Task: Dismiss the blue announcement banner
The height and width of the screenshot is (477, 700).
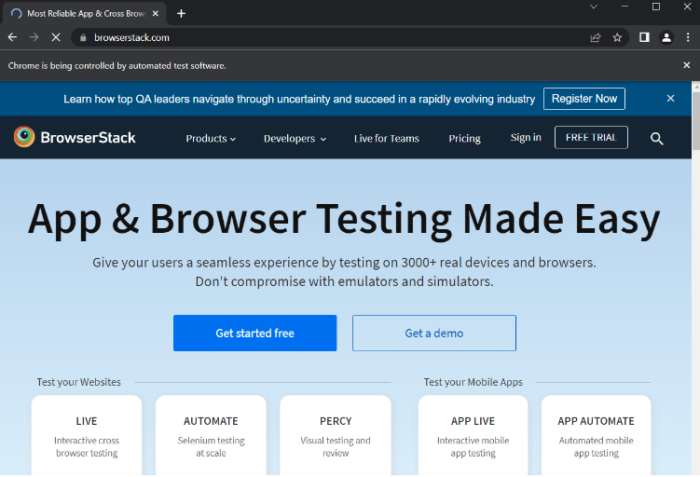Action: click(x=670, y=98)
